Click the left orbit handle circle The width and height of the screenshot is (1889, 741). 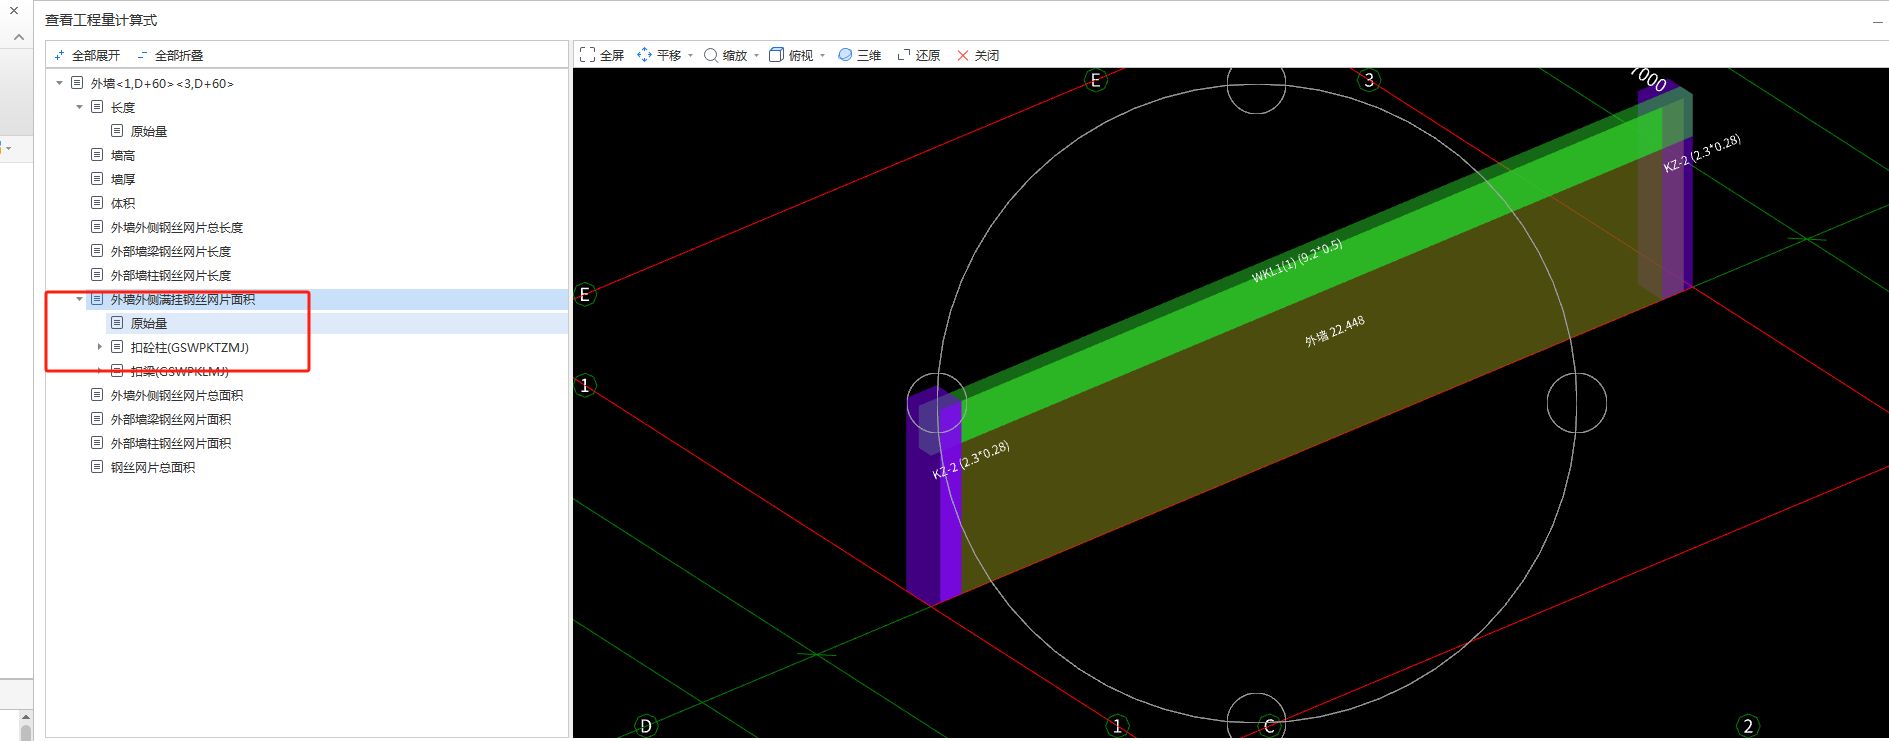click(x=936, y=403)
